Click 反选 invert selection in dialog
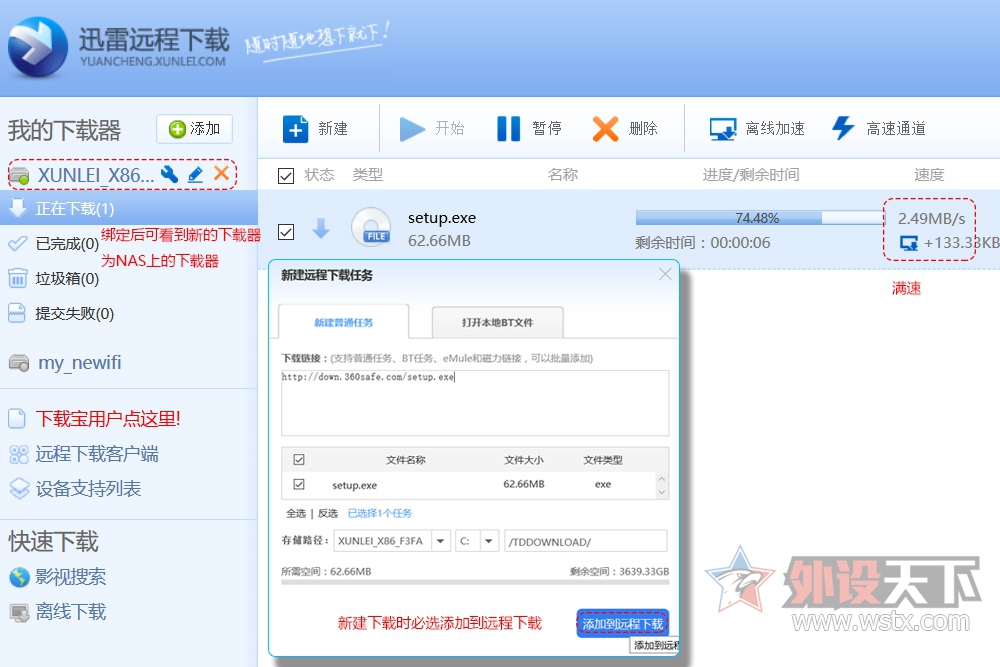Viewport: 1000px width, 667px height. [x=328, y=513]
